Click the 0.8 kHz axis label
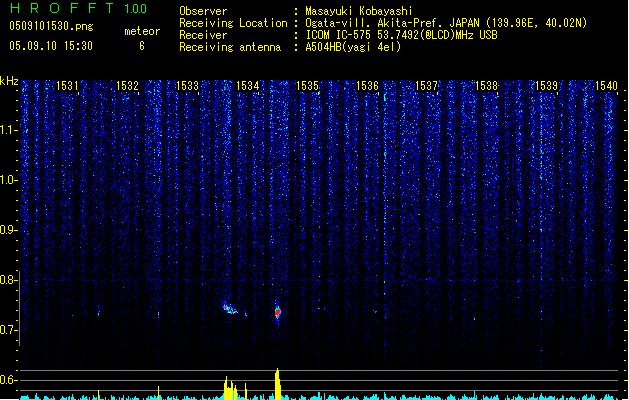 pos(8,280)
